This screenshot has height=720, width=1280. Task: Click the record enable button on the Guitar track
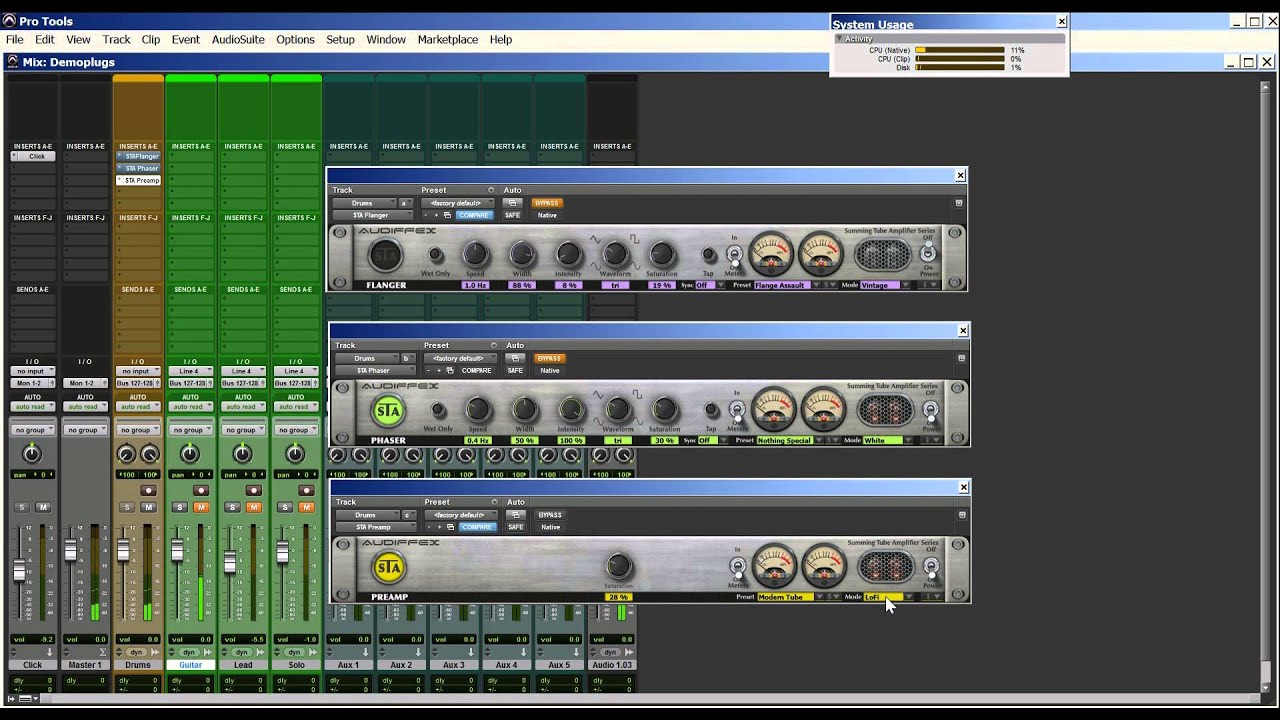coord(201,490)
